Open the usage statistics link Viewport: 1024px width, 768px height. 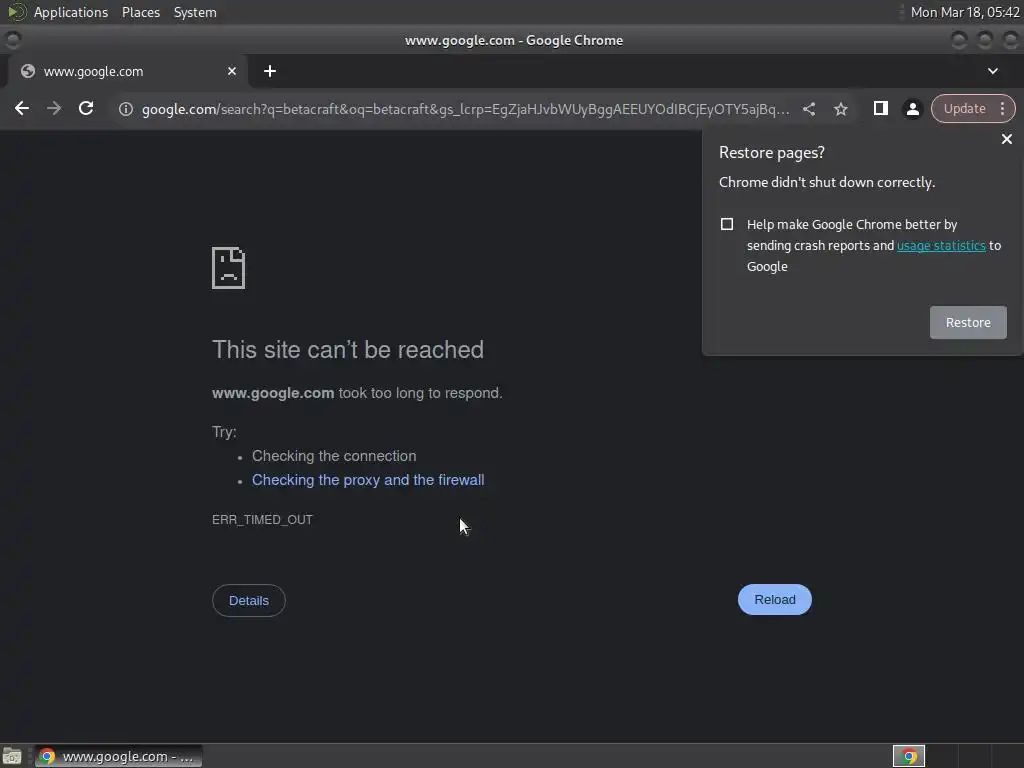[x=941, y=246]
